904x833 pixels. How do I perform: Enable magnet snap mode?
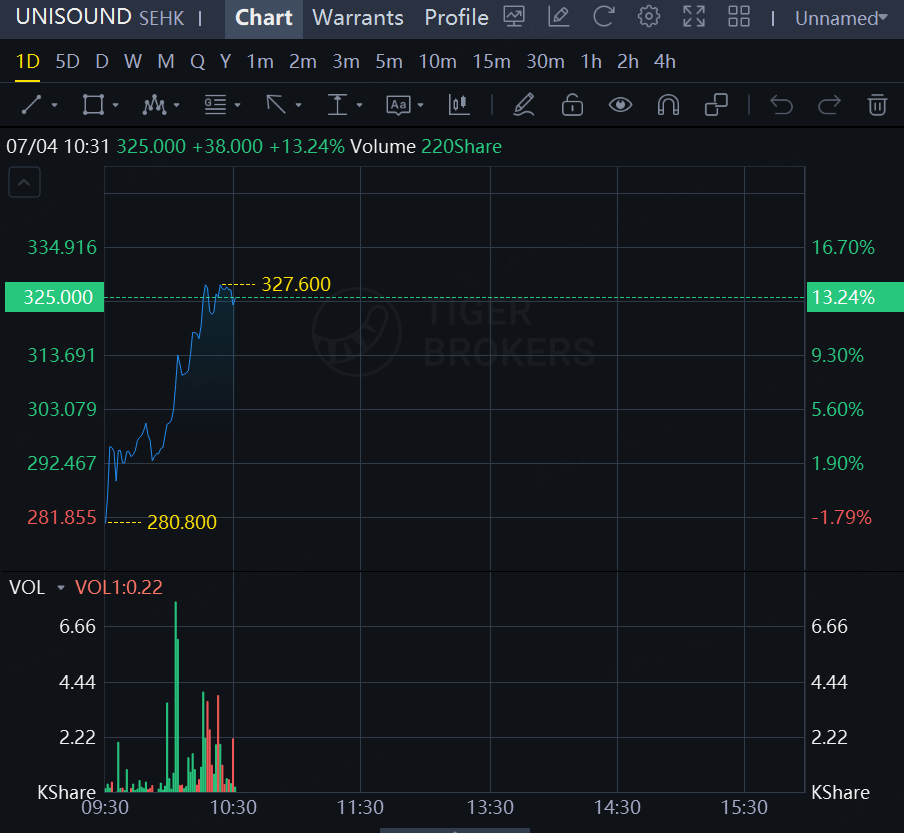click(668, 104)
